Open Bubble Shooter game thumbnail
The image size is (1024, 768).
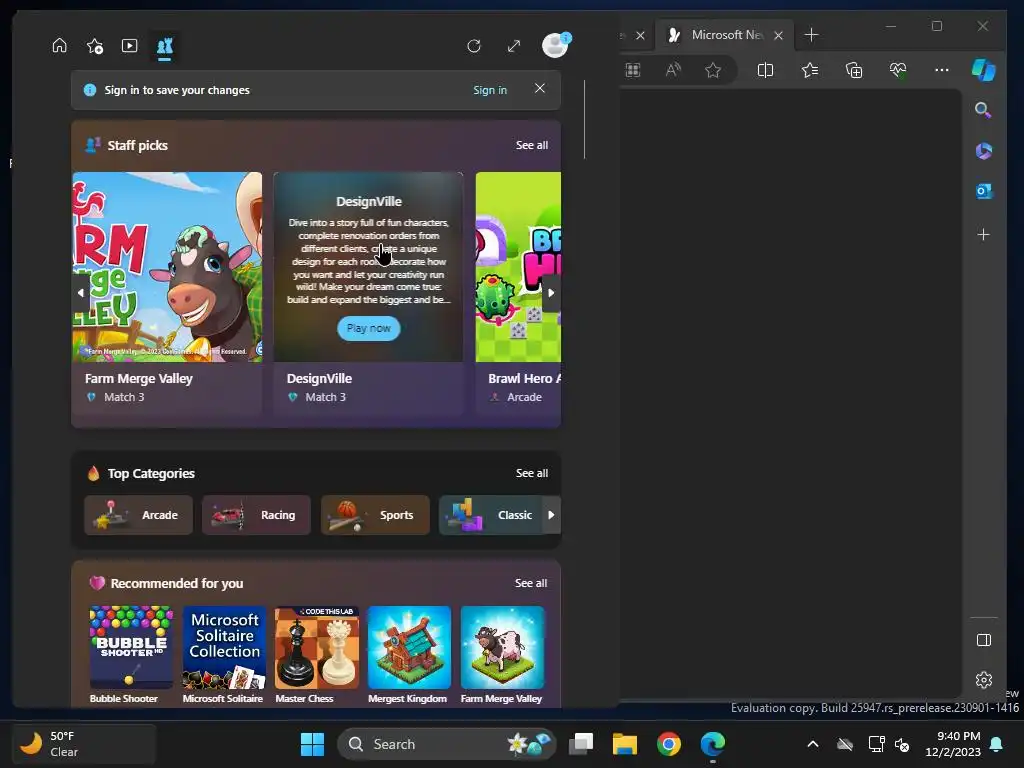pyautogui.click(x=131, y=647)
